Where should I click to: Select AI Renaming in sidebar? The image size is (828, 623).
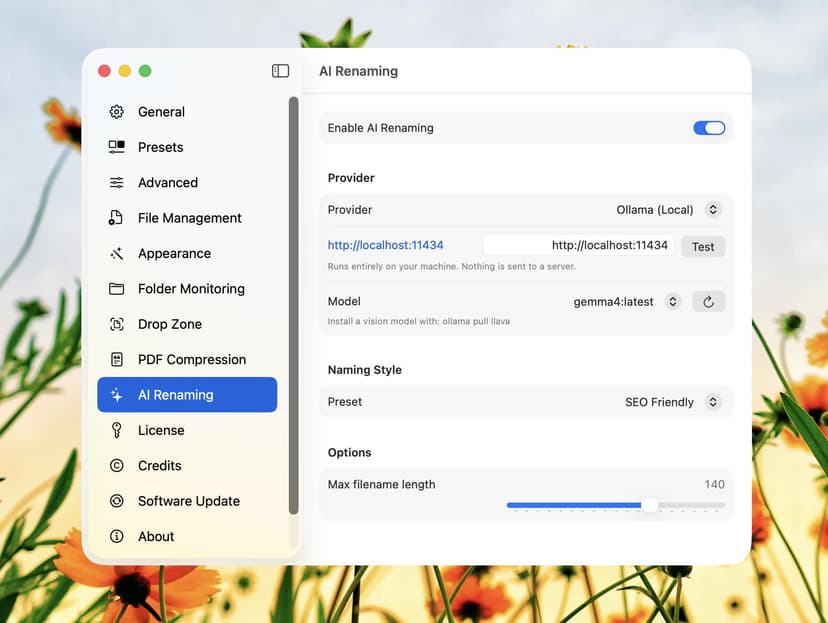pos(187,395)
